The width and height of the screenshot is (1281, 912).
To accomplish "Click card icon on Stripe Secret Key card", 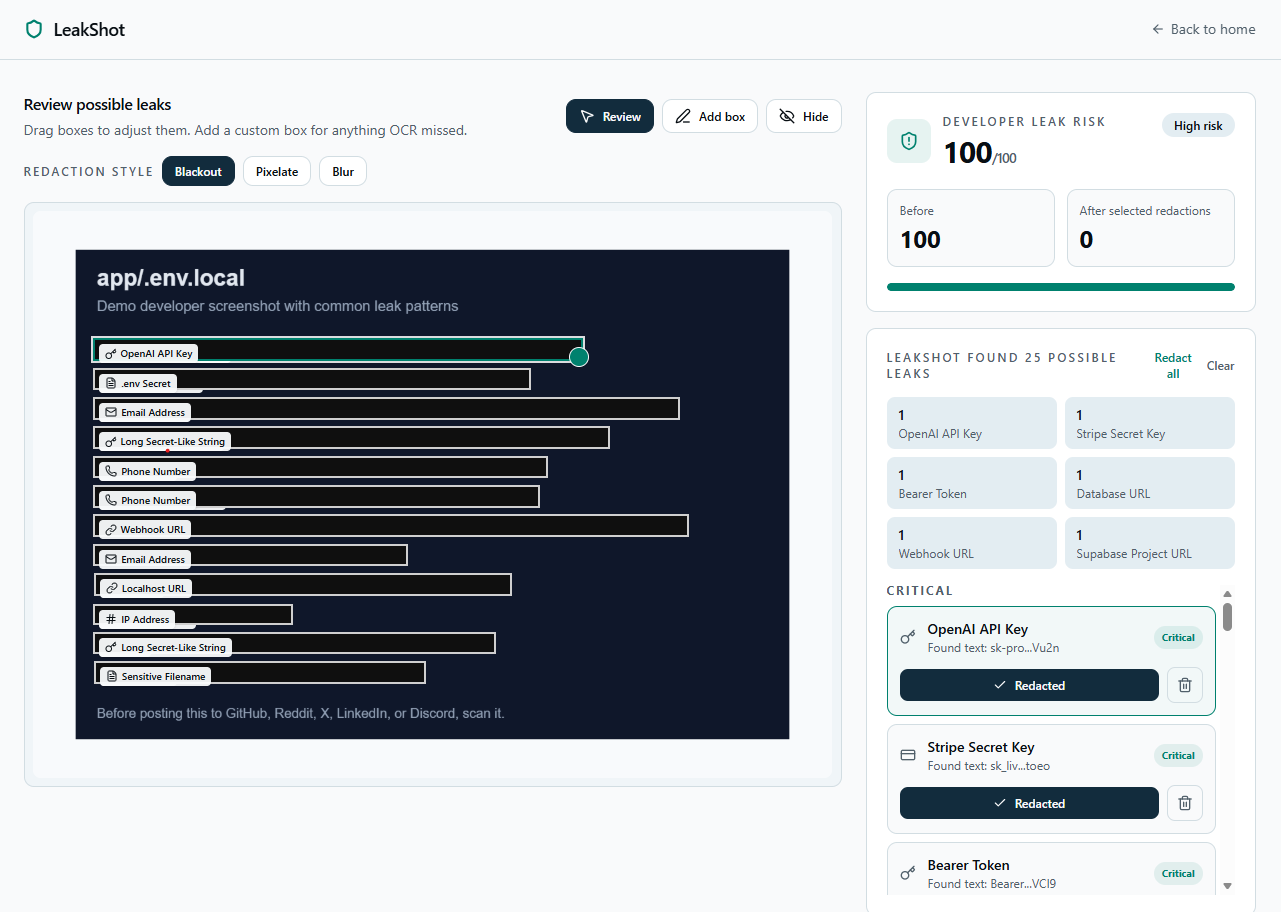I will [908, 755].
